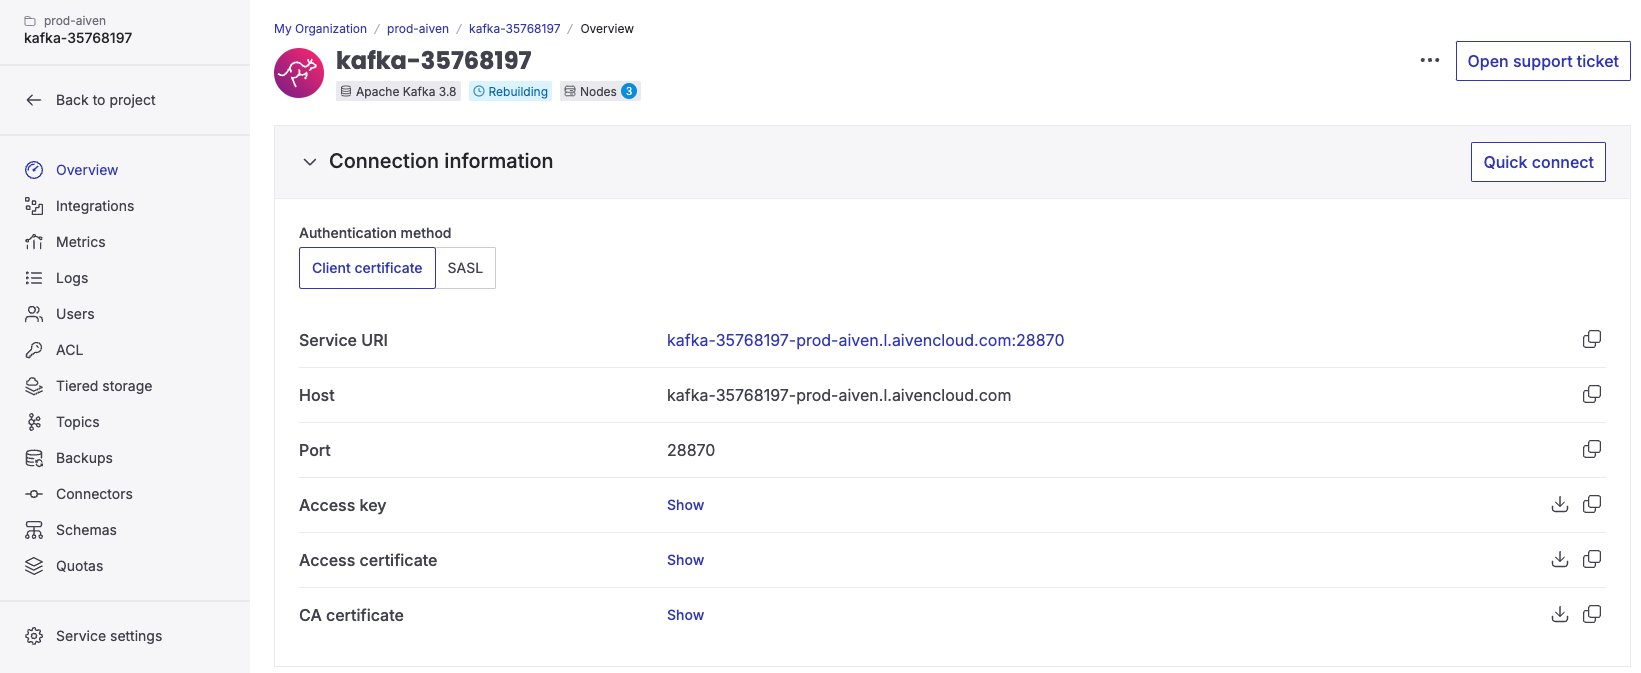This screenshot has height=673, width=1641.
Task: Open the Topics icon in sidebar
Action: [34, 422]
